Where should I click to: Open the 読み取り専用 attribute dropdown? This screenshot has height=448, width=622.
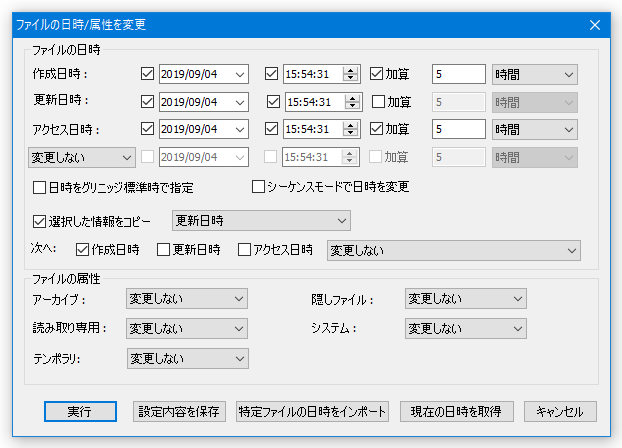tap(187, 329)
